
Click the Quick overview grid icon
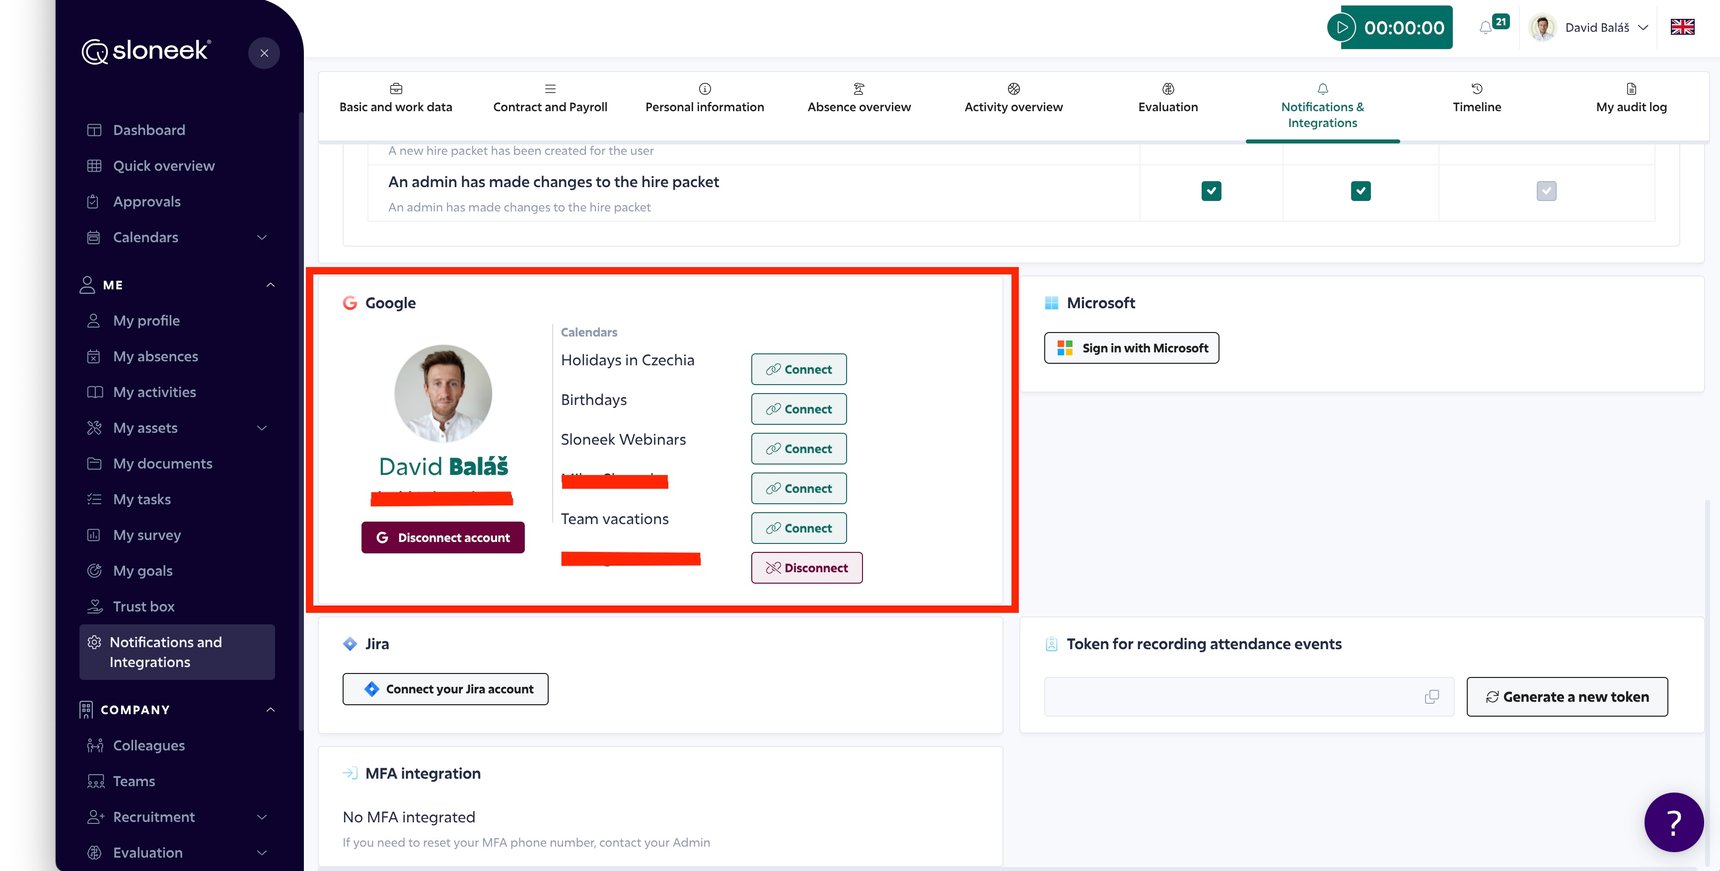click(94, 166)
